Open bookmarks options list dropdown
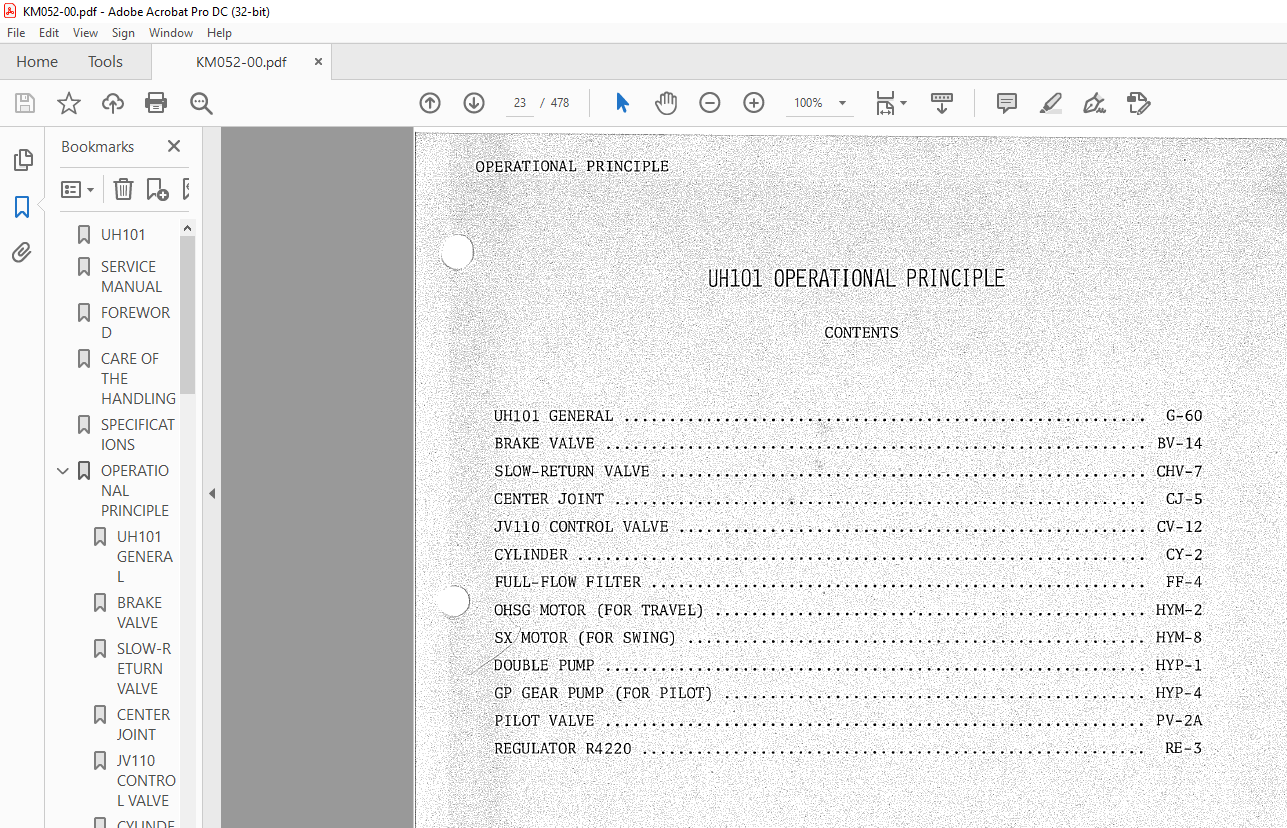Image resolution: width=1287 pixels, height=828 pixels. point(78,189)
